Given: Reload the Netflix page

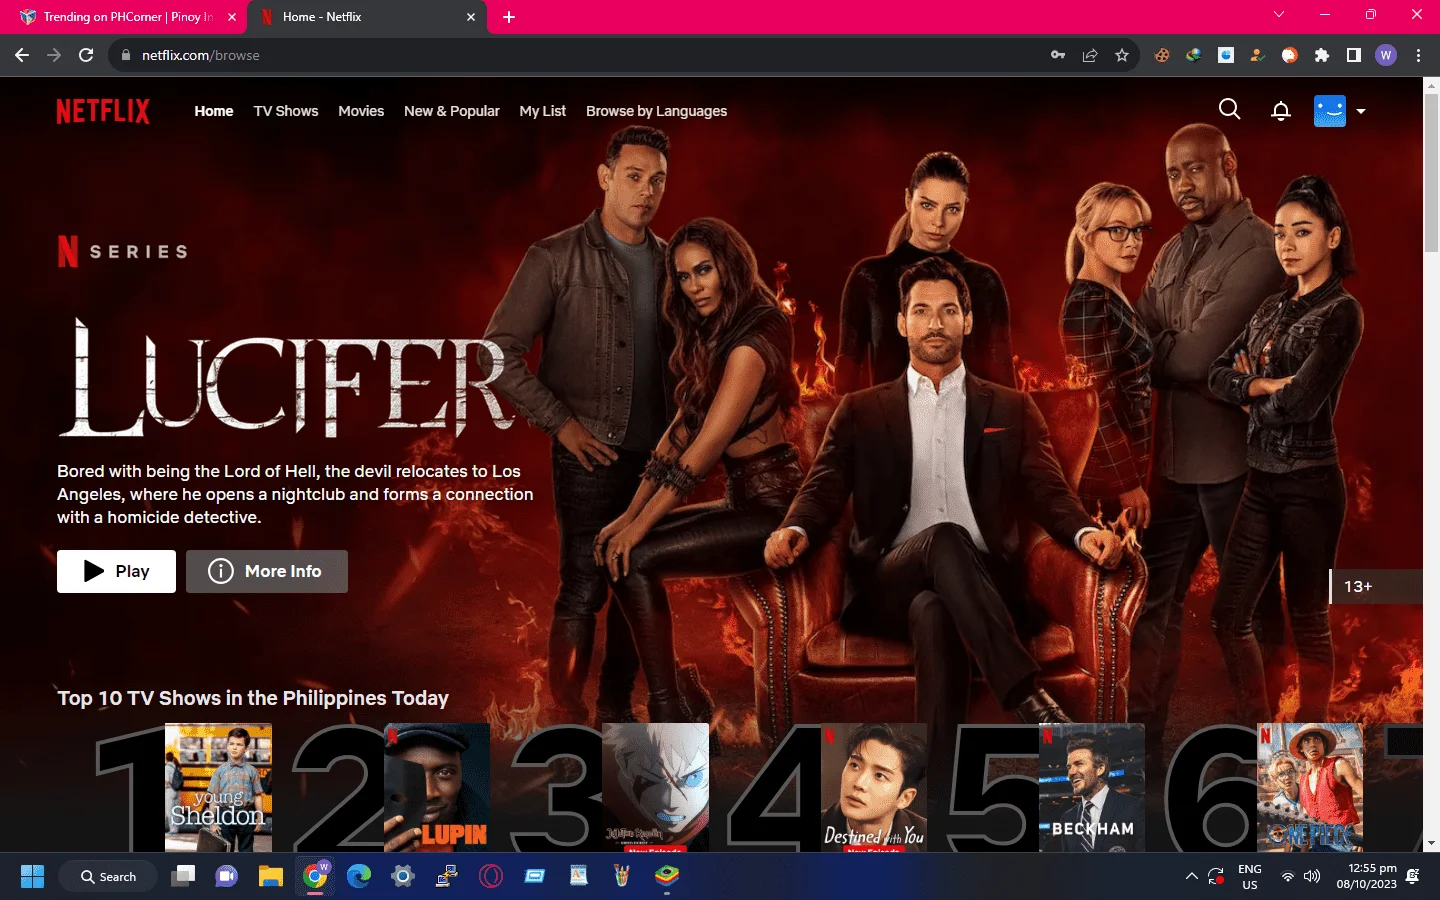Looking at the screenshot, I should coord(86,55).
